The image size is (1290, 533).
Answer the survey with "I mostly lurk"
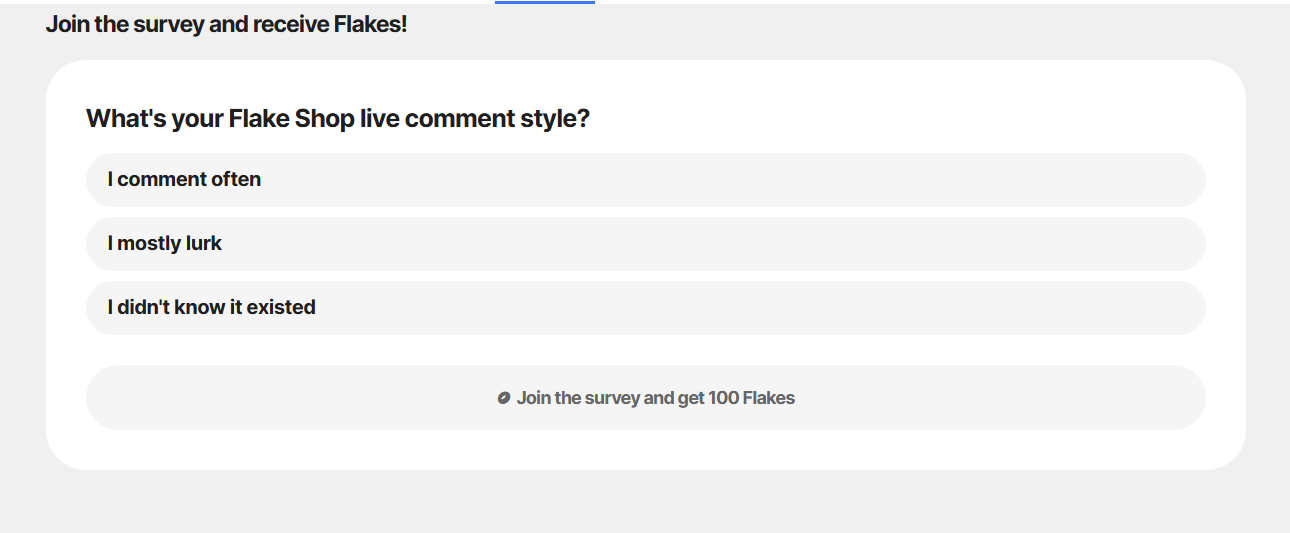(x=645, y=244)
